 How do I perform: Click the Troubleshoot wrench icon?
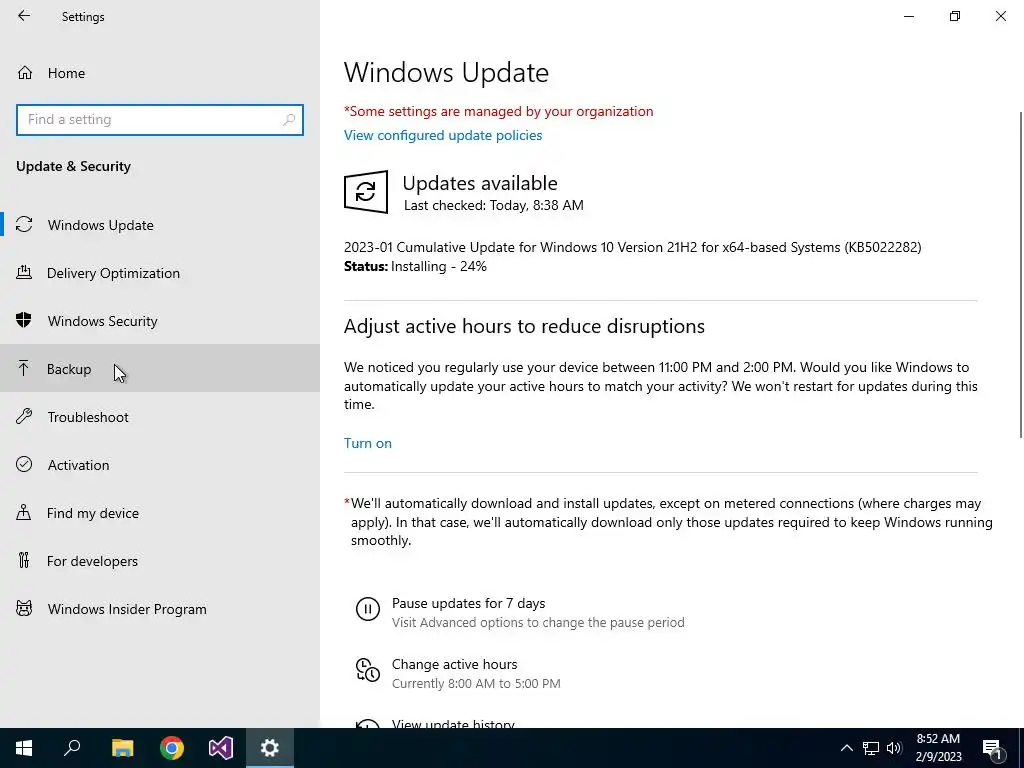click(x=24, y=416)
